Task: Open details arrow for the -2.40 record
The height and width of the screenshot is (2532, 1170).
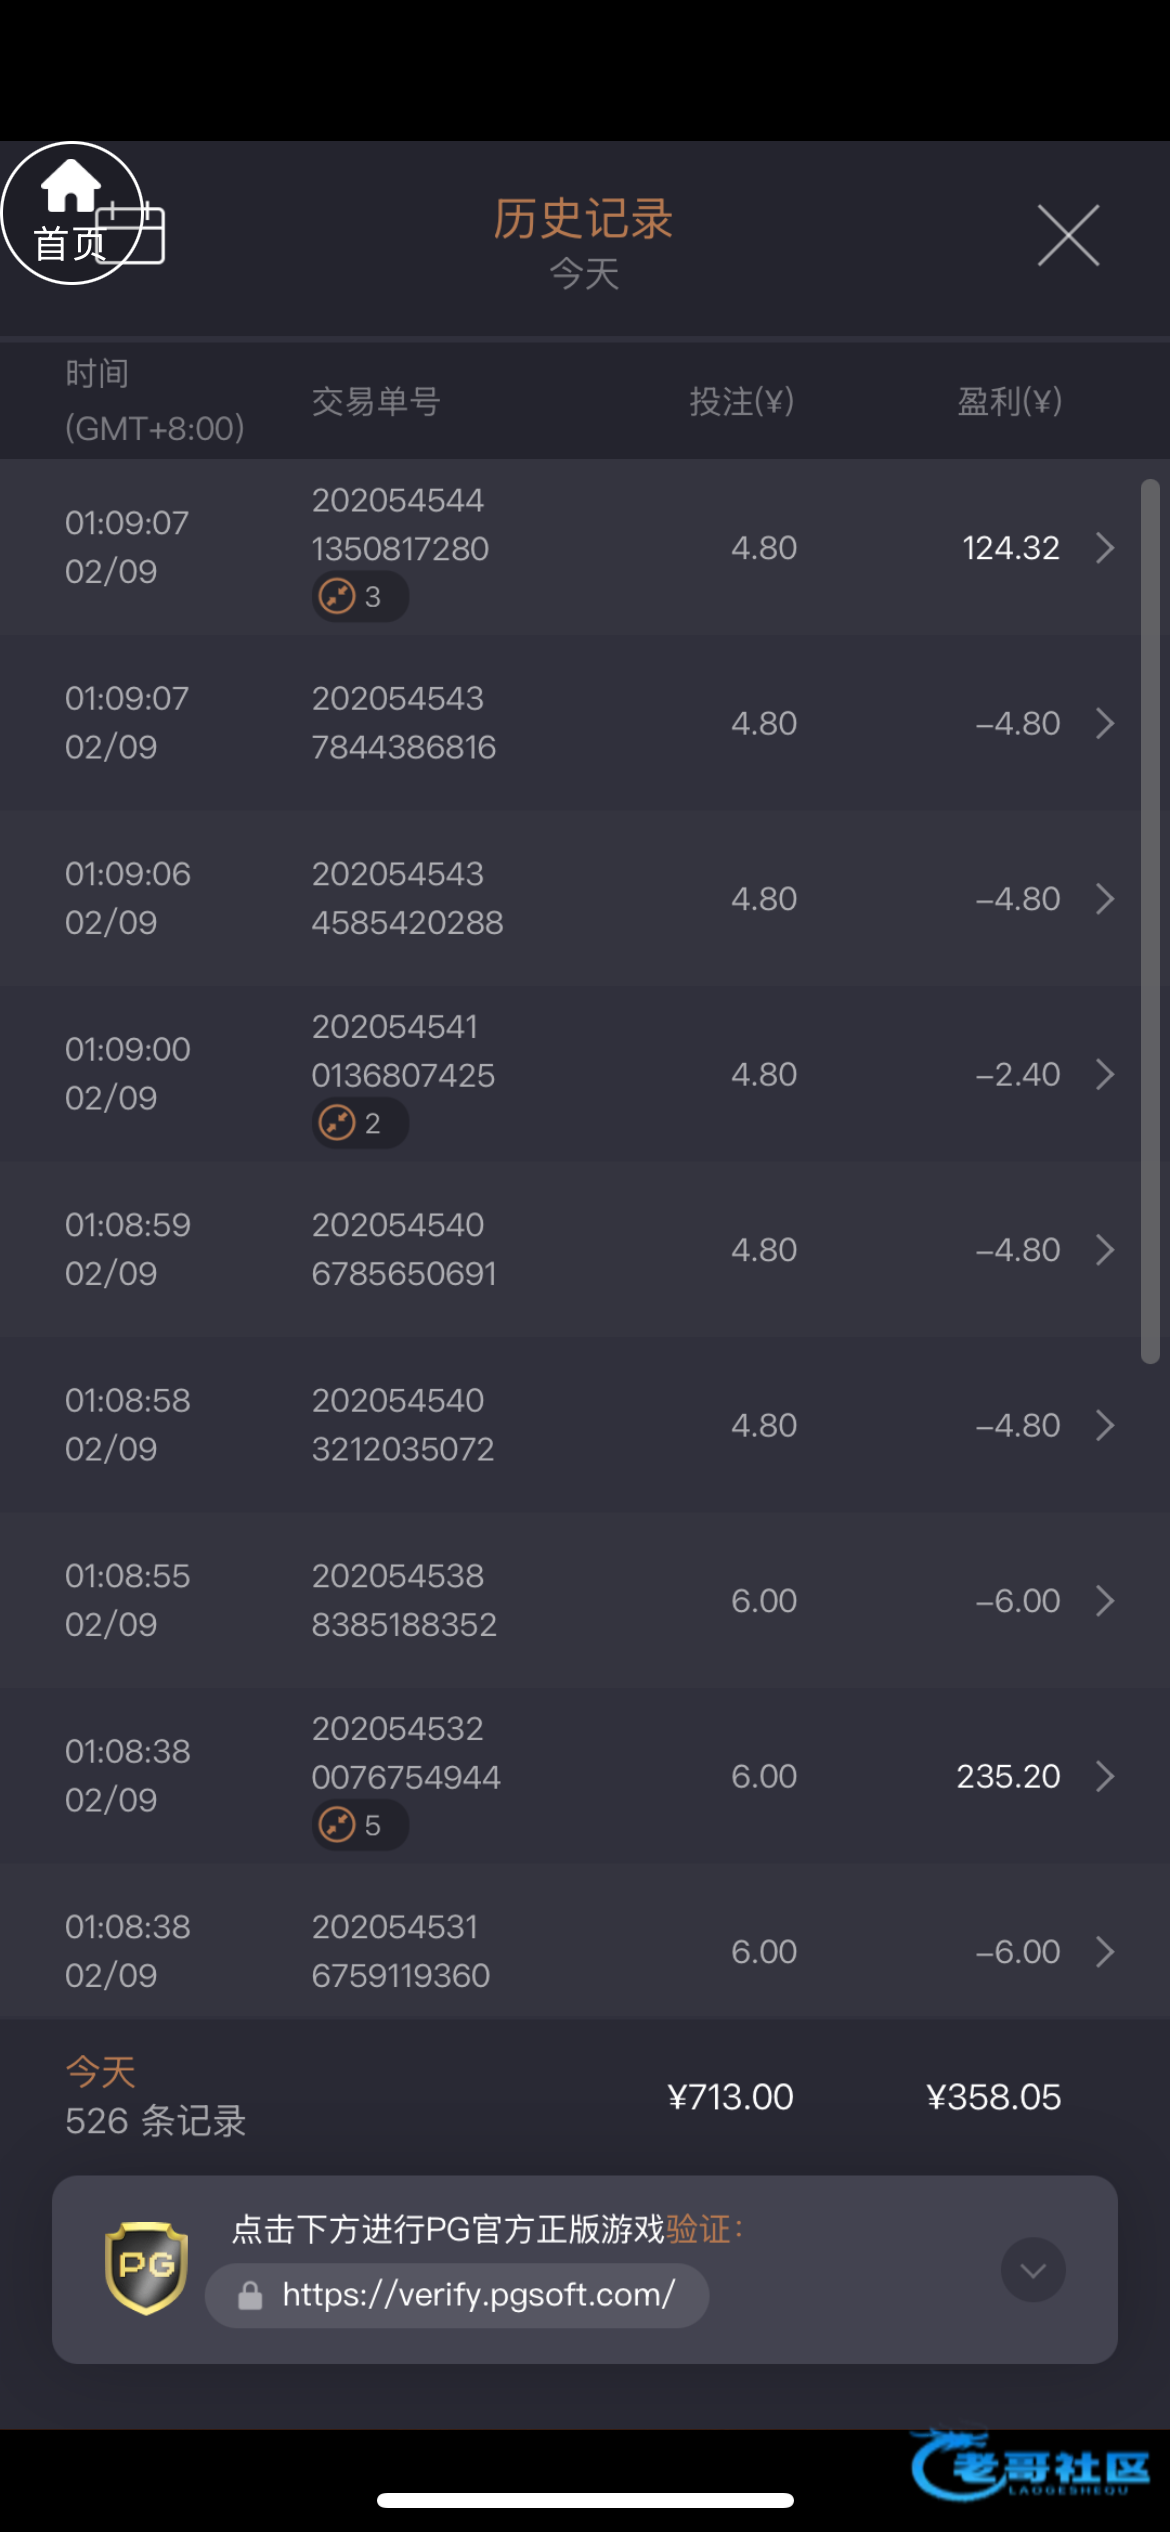Action: 1104,1074
